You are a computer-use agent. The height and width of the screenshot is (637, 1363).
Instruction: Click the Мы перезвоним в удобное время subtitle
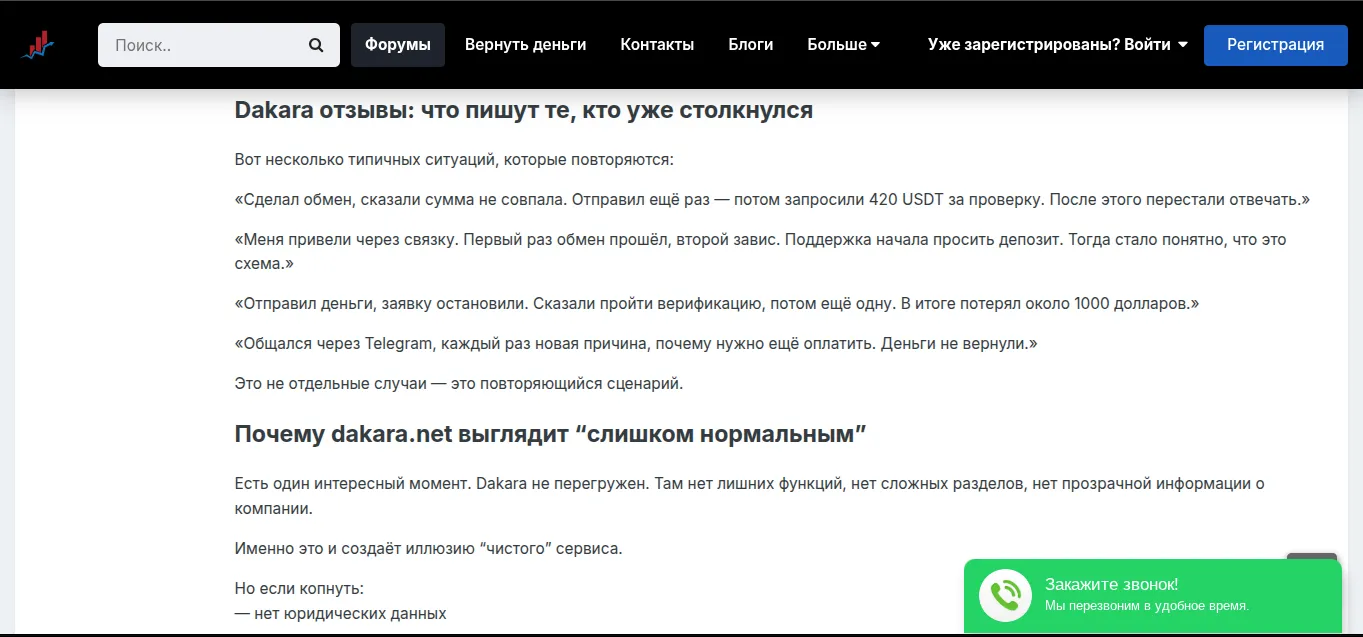click(x=1147, y=606)
